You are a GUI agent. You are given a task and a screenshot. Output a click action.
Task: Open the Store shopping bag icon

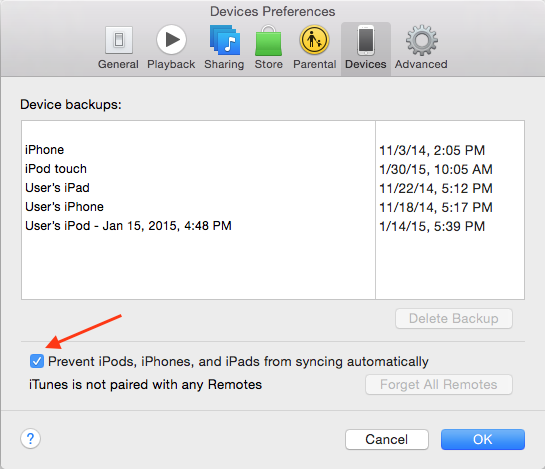268,40
